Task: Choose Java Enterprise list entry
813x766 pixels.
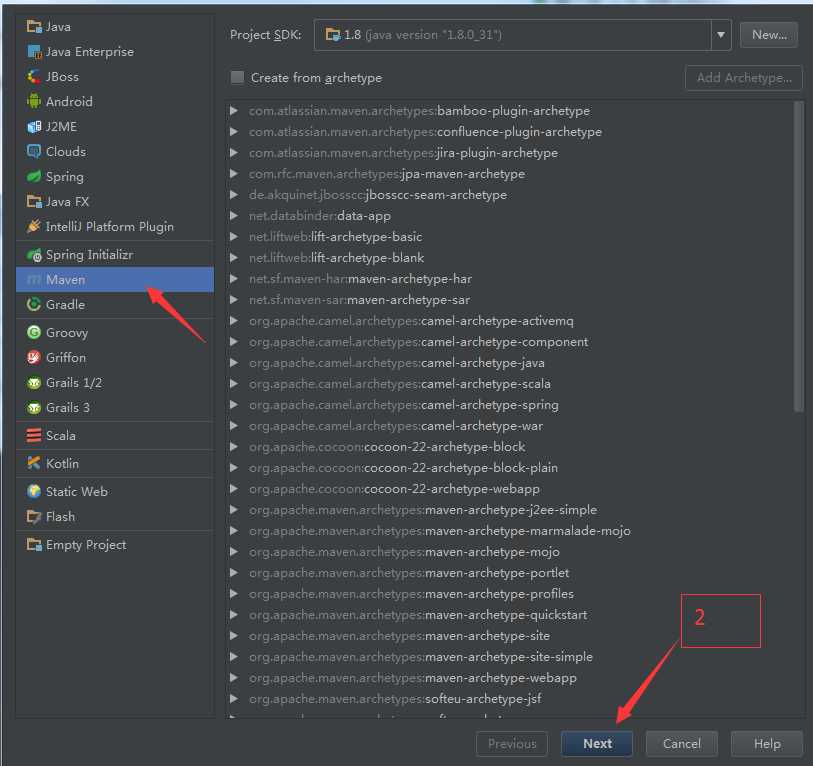Action: coord(115,51)
